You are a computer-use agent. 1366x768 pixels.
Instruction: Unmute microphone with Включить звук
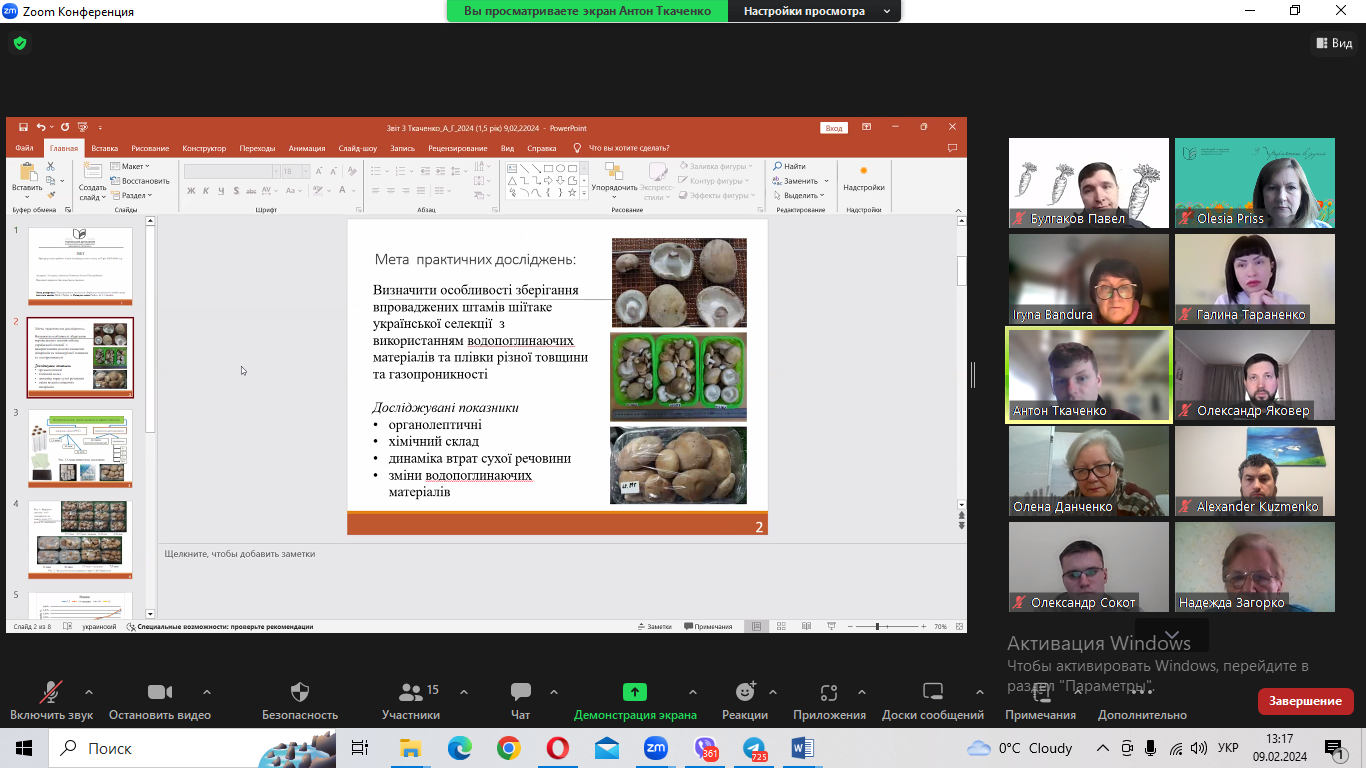(51, 693)
